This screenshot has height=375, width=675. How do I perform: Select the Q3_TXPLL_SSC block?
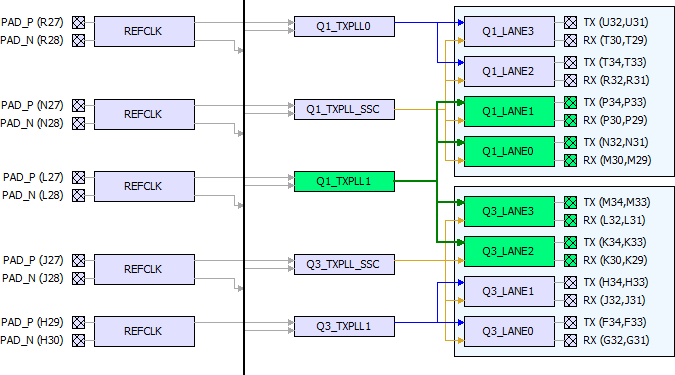(x=344, y=265)
